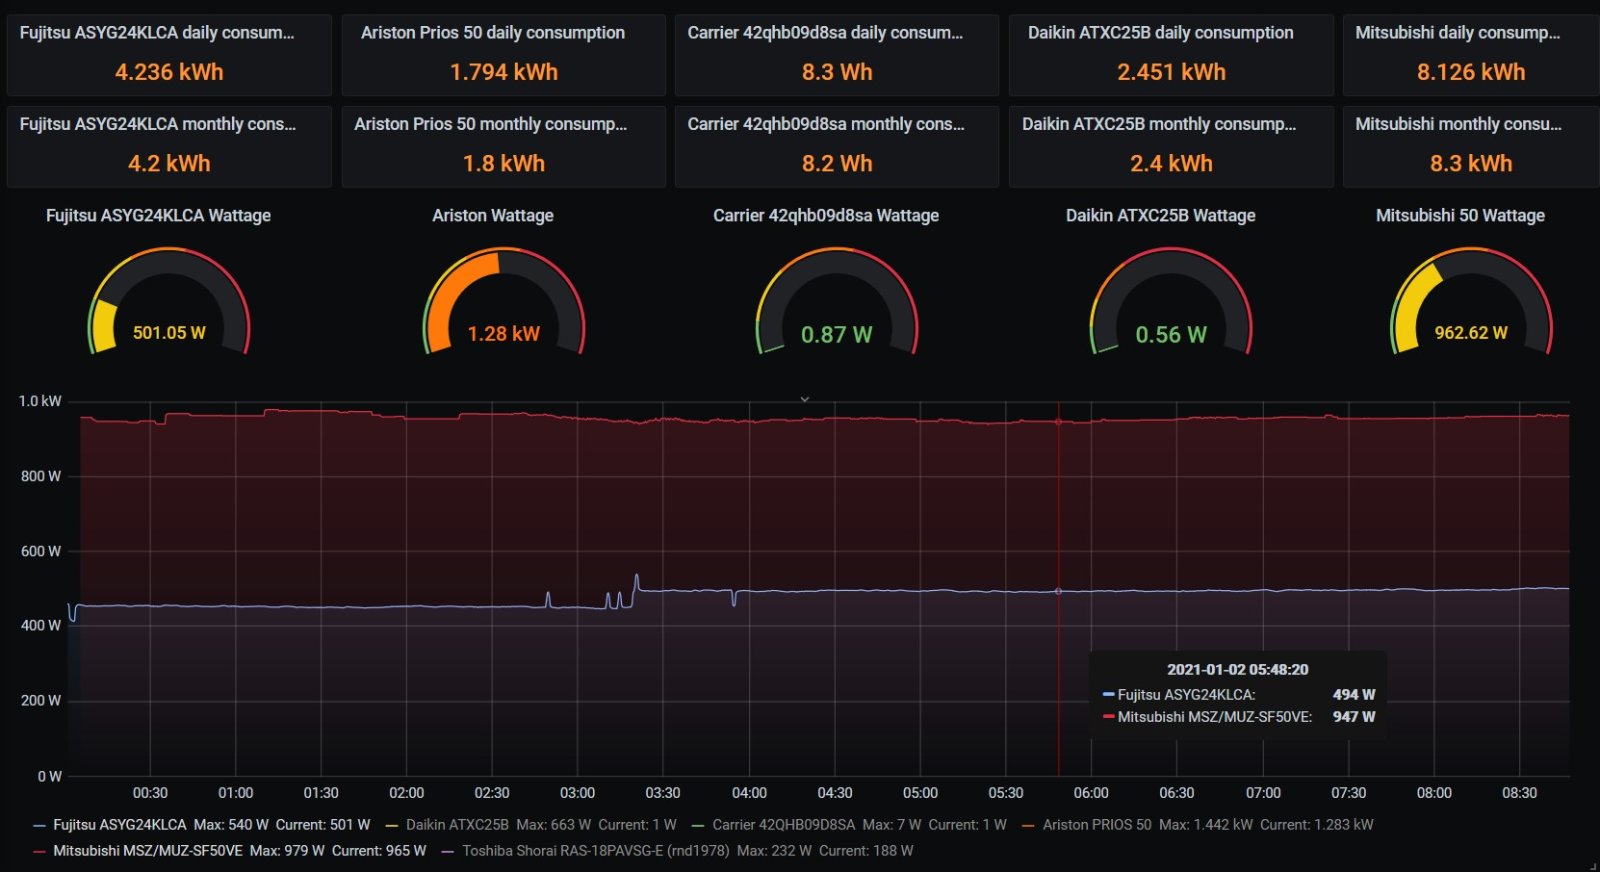Click the 06:00 label on the time axis
The height and width of the screenshot is (872, 1600).
(x=1091, y=793)
